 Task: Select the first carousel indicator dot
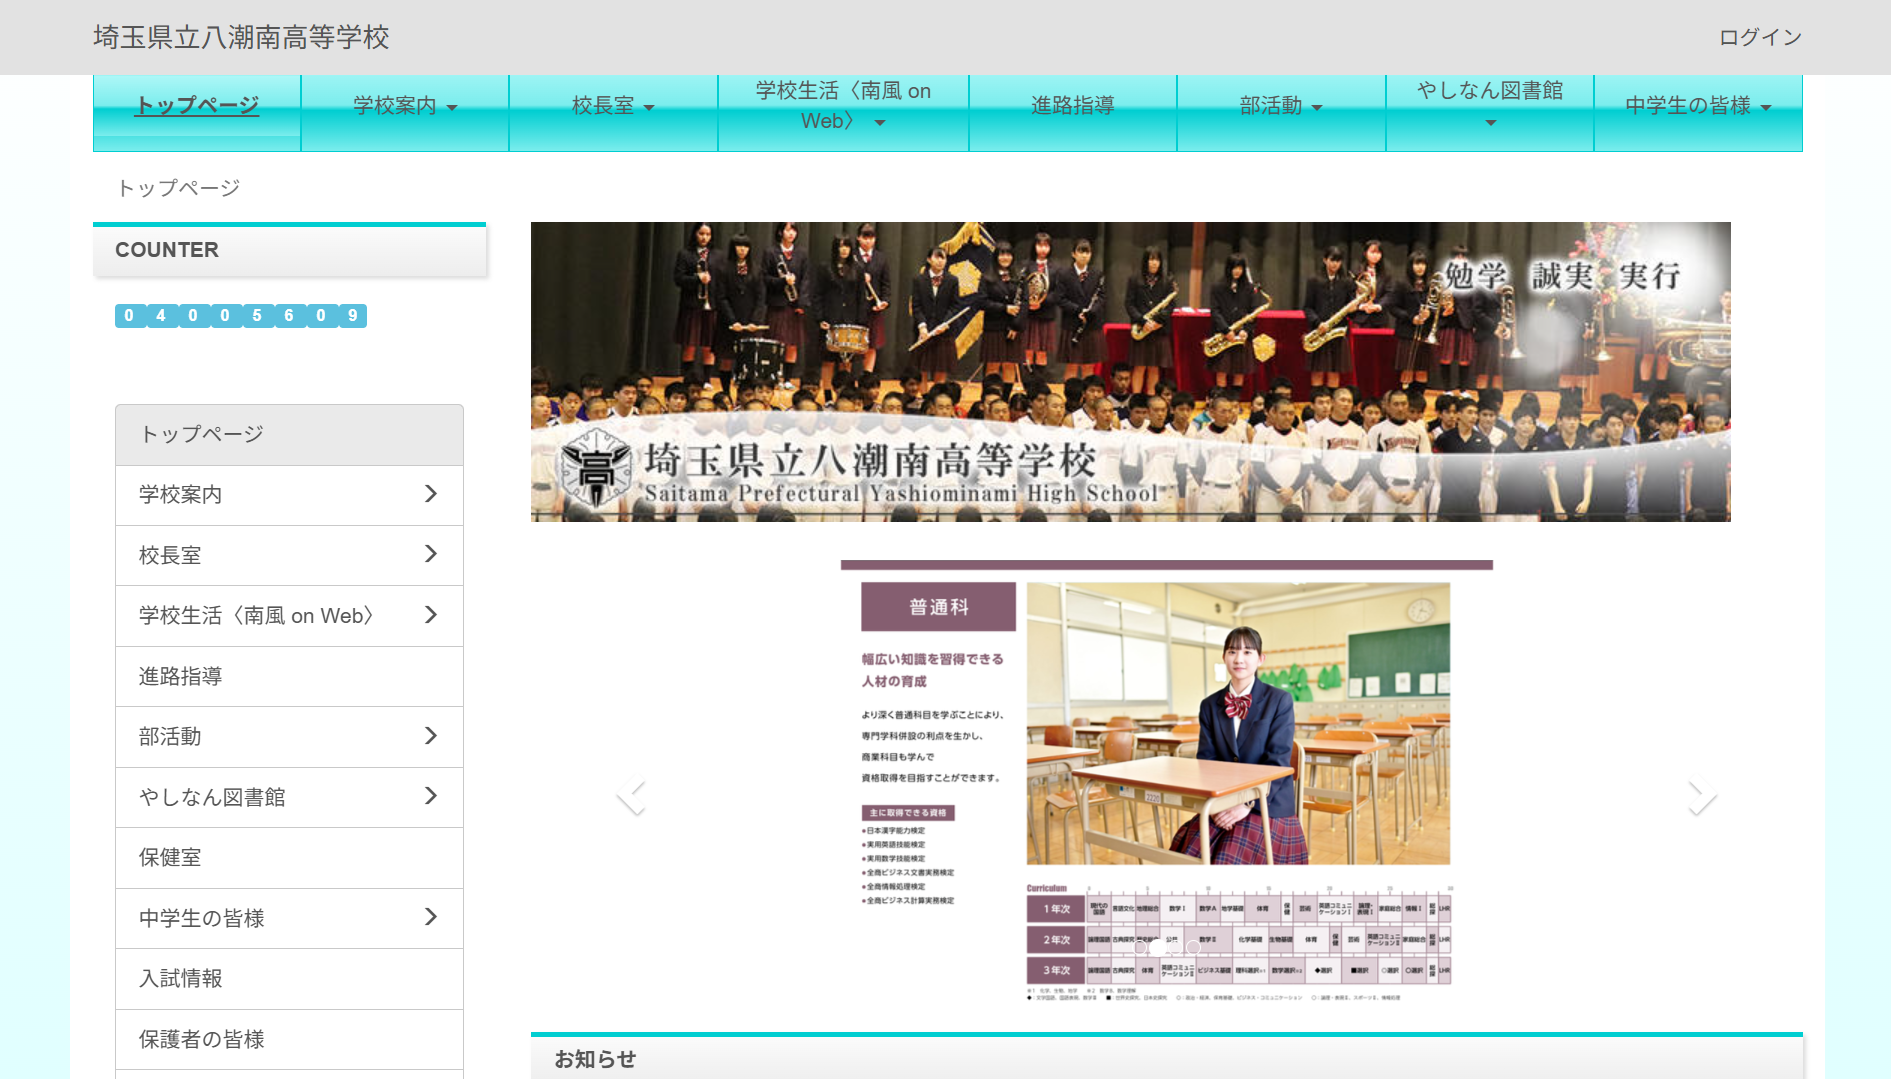[1140, 946]
